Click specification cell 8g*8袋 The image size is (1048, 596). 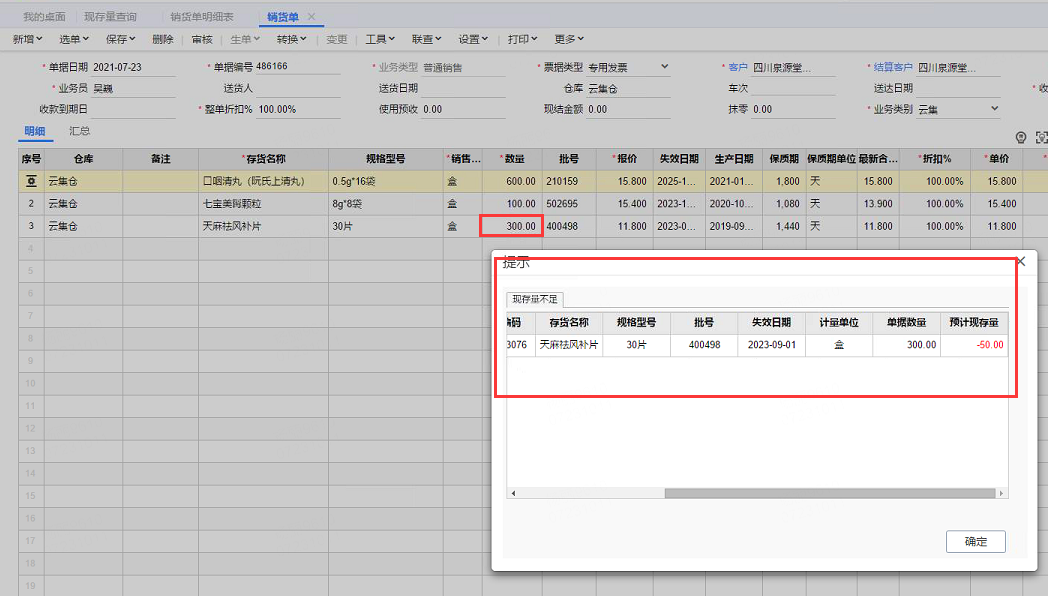click(386, 204)
